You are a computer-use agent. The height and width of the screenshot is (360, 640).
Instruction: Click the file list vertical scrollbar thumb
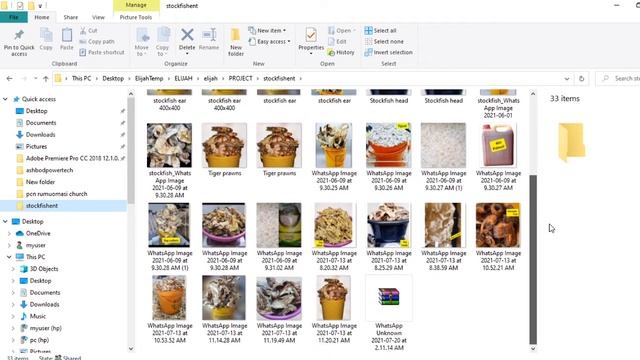tap(533, 260)
